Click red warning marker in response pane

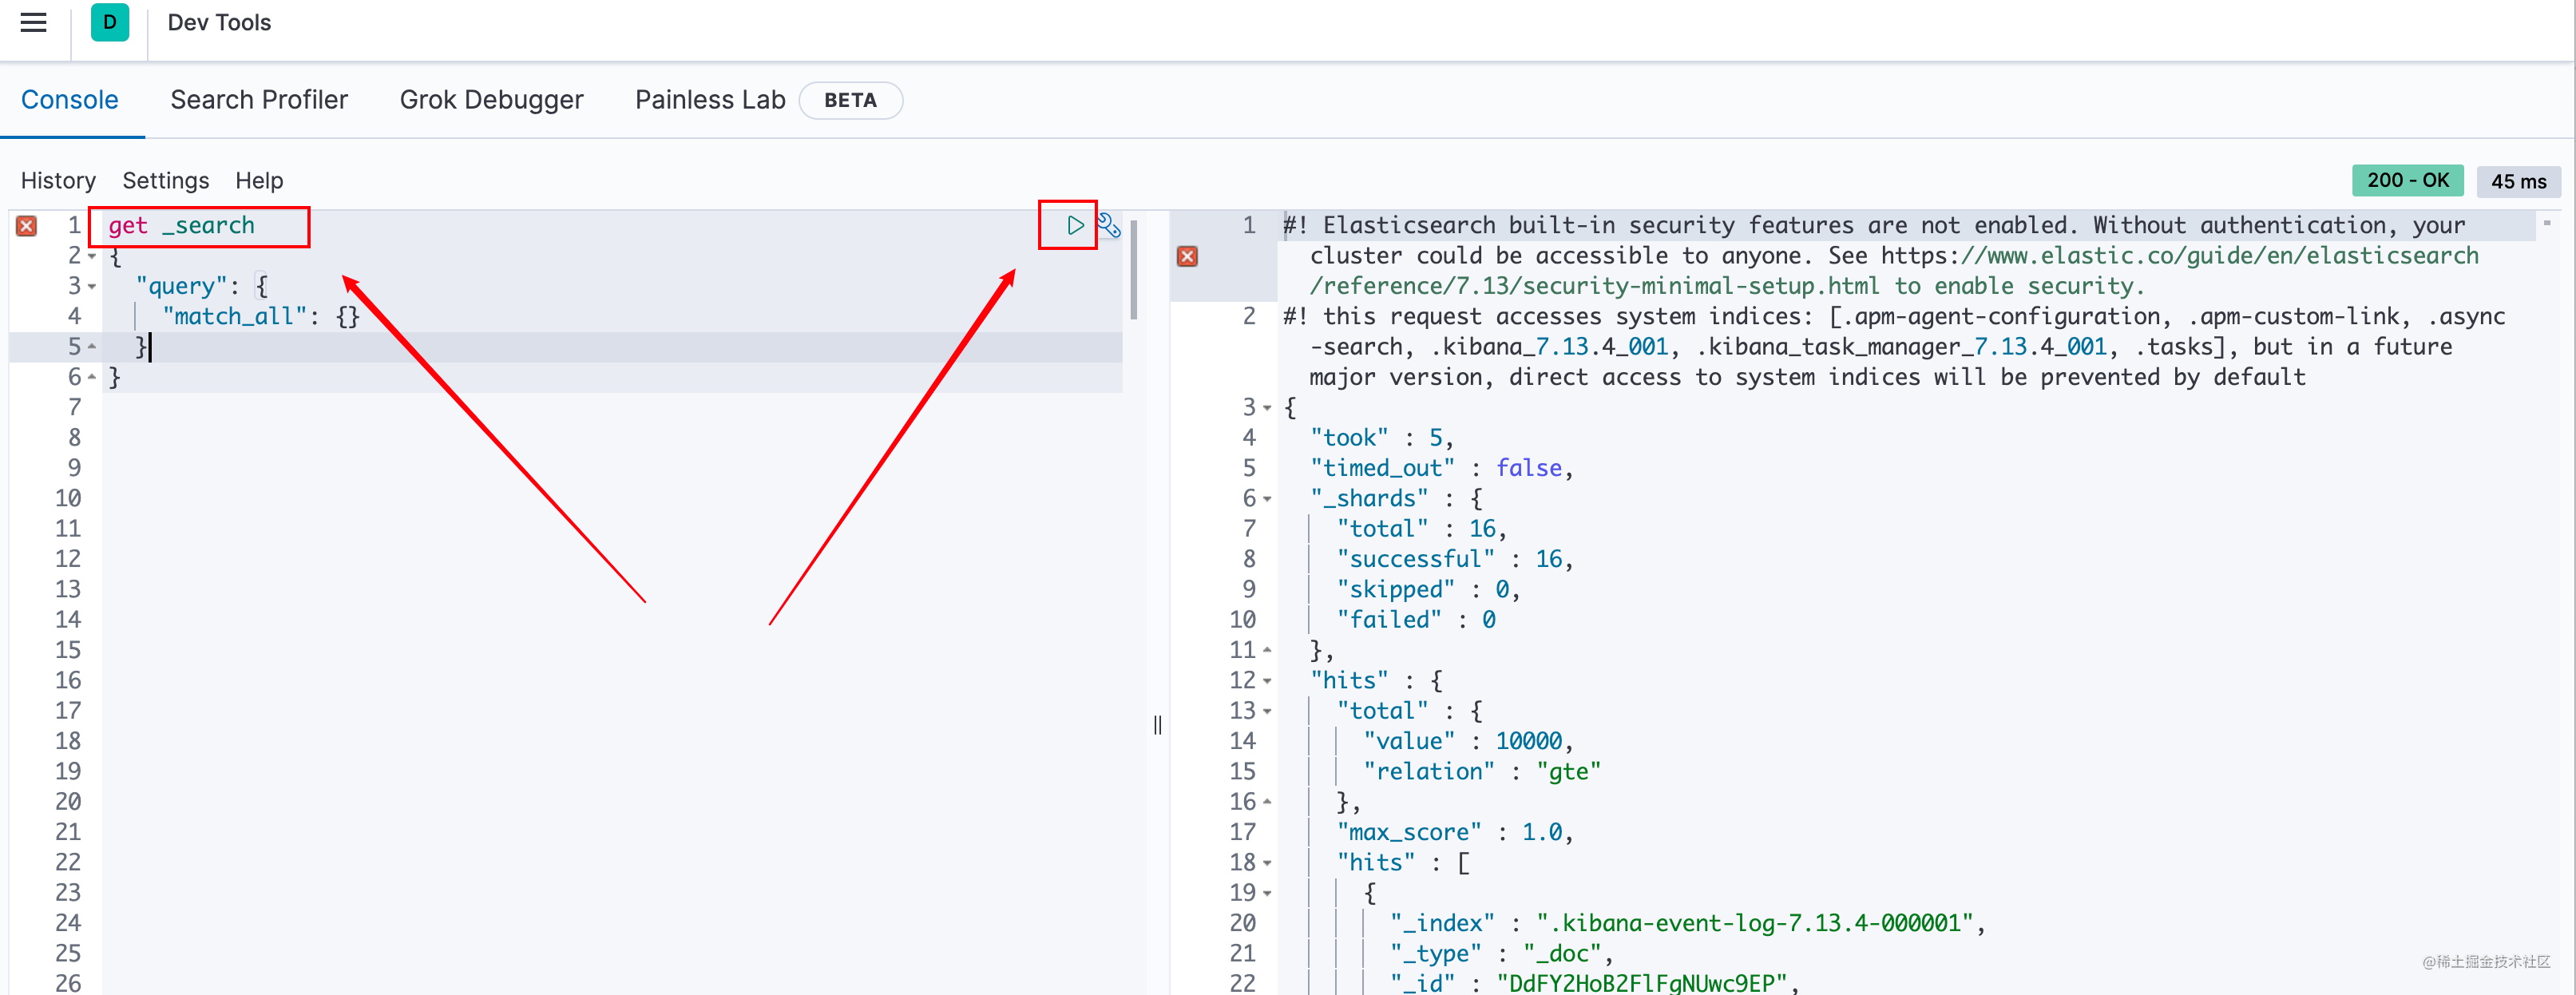click(x=1187, y=256)
